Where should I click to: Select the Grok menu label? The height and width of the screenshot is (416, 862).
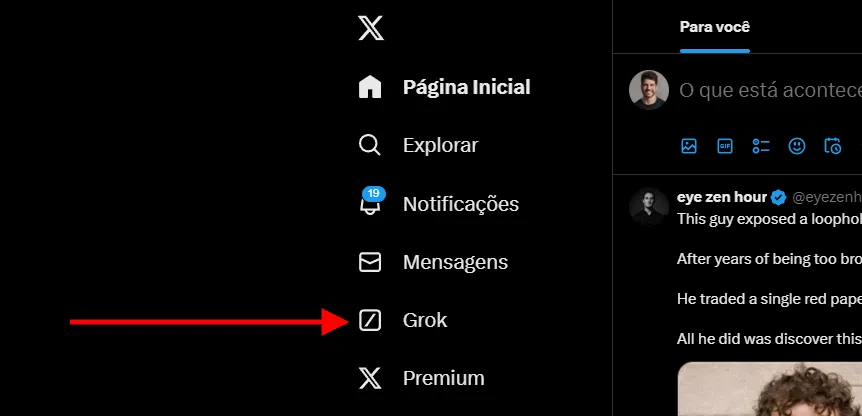[425, 320]
